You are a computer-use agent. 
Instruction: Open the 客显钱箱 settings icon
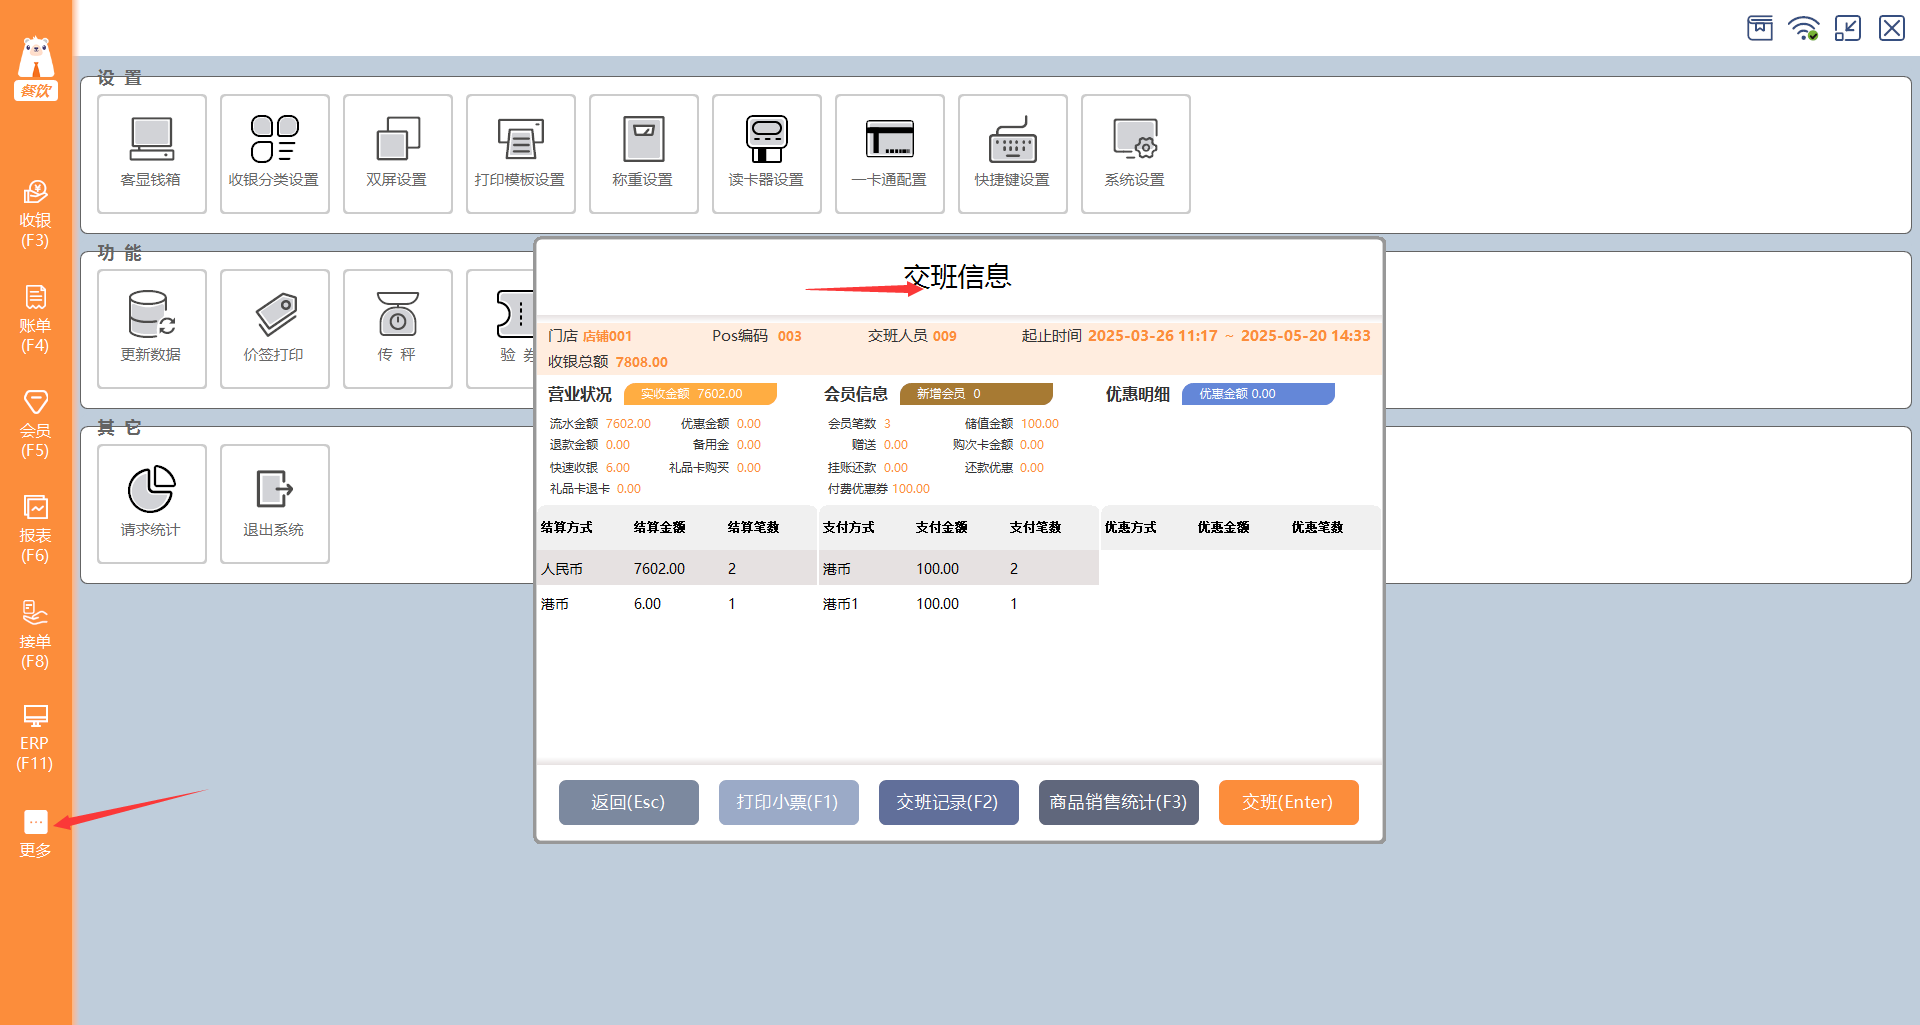pos(151,141)
